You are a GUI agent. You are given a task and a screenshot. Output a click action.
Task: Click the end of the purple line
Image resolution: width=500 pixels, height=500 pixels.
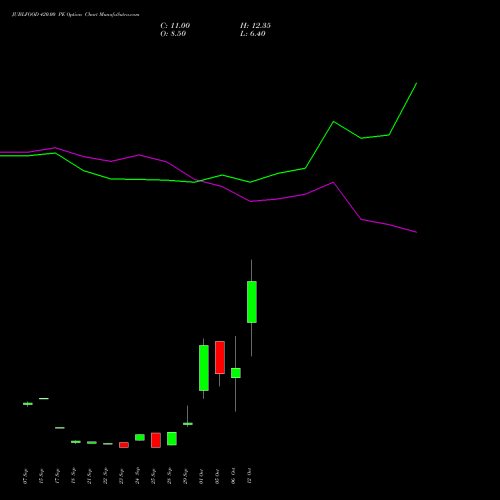[x=416, y=232]
